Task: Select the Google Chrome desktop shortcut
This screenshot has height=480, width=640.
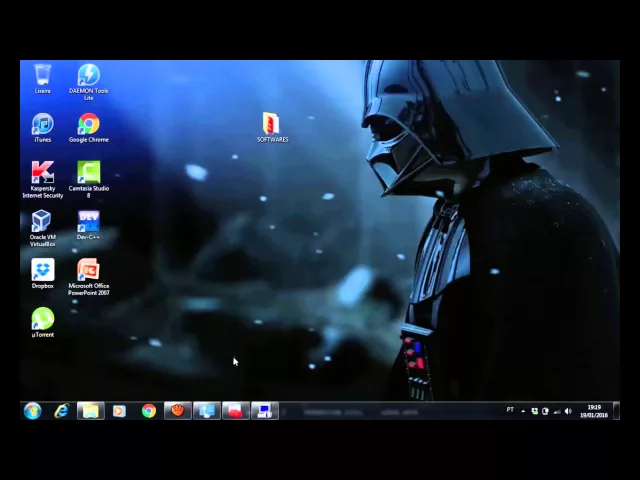Action: [x=89, y=128]
